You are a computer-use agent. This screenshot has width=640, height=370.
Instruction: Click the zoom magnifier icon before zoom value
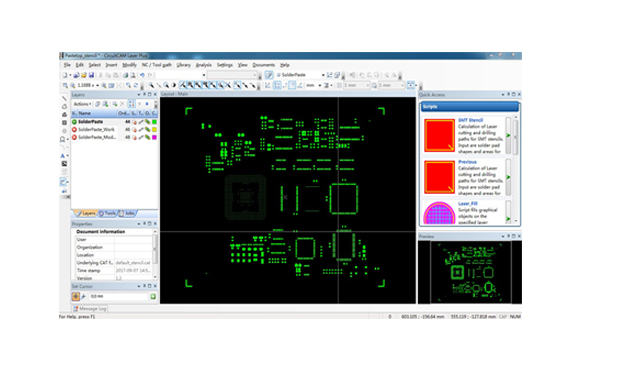pos(73,85)
